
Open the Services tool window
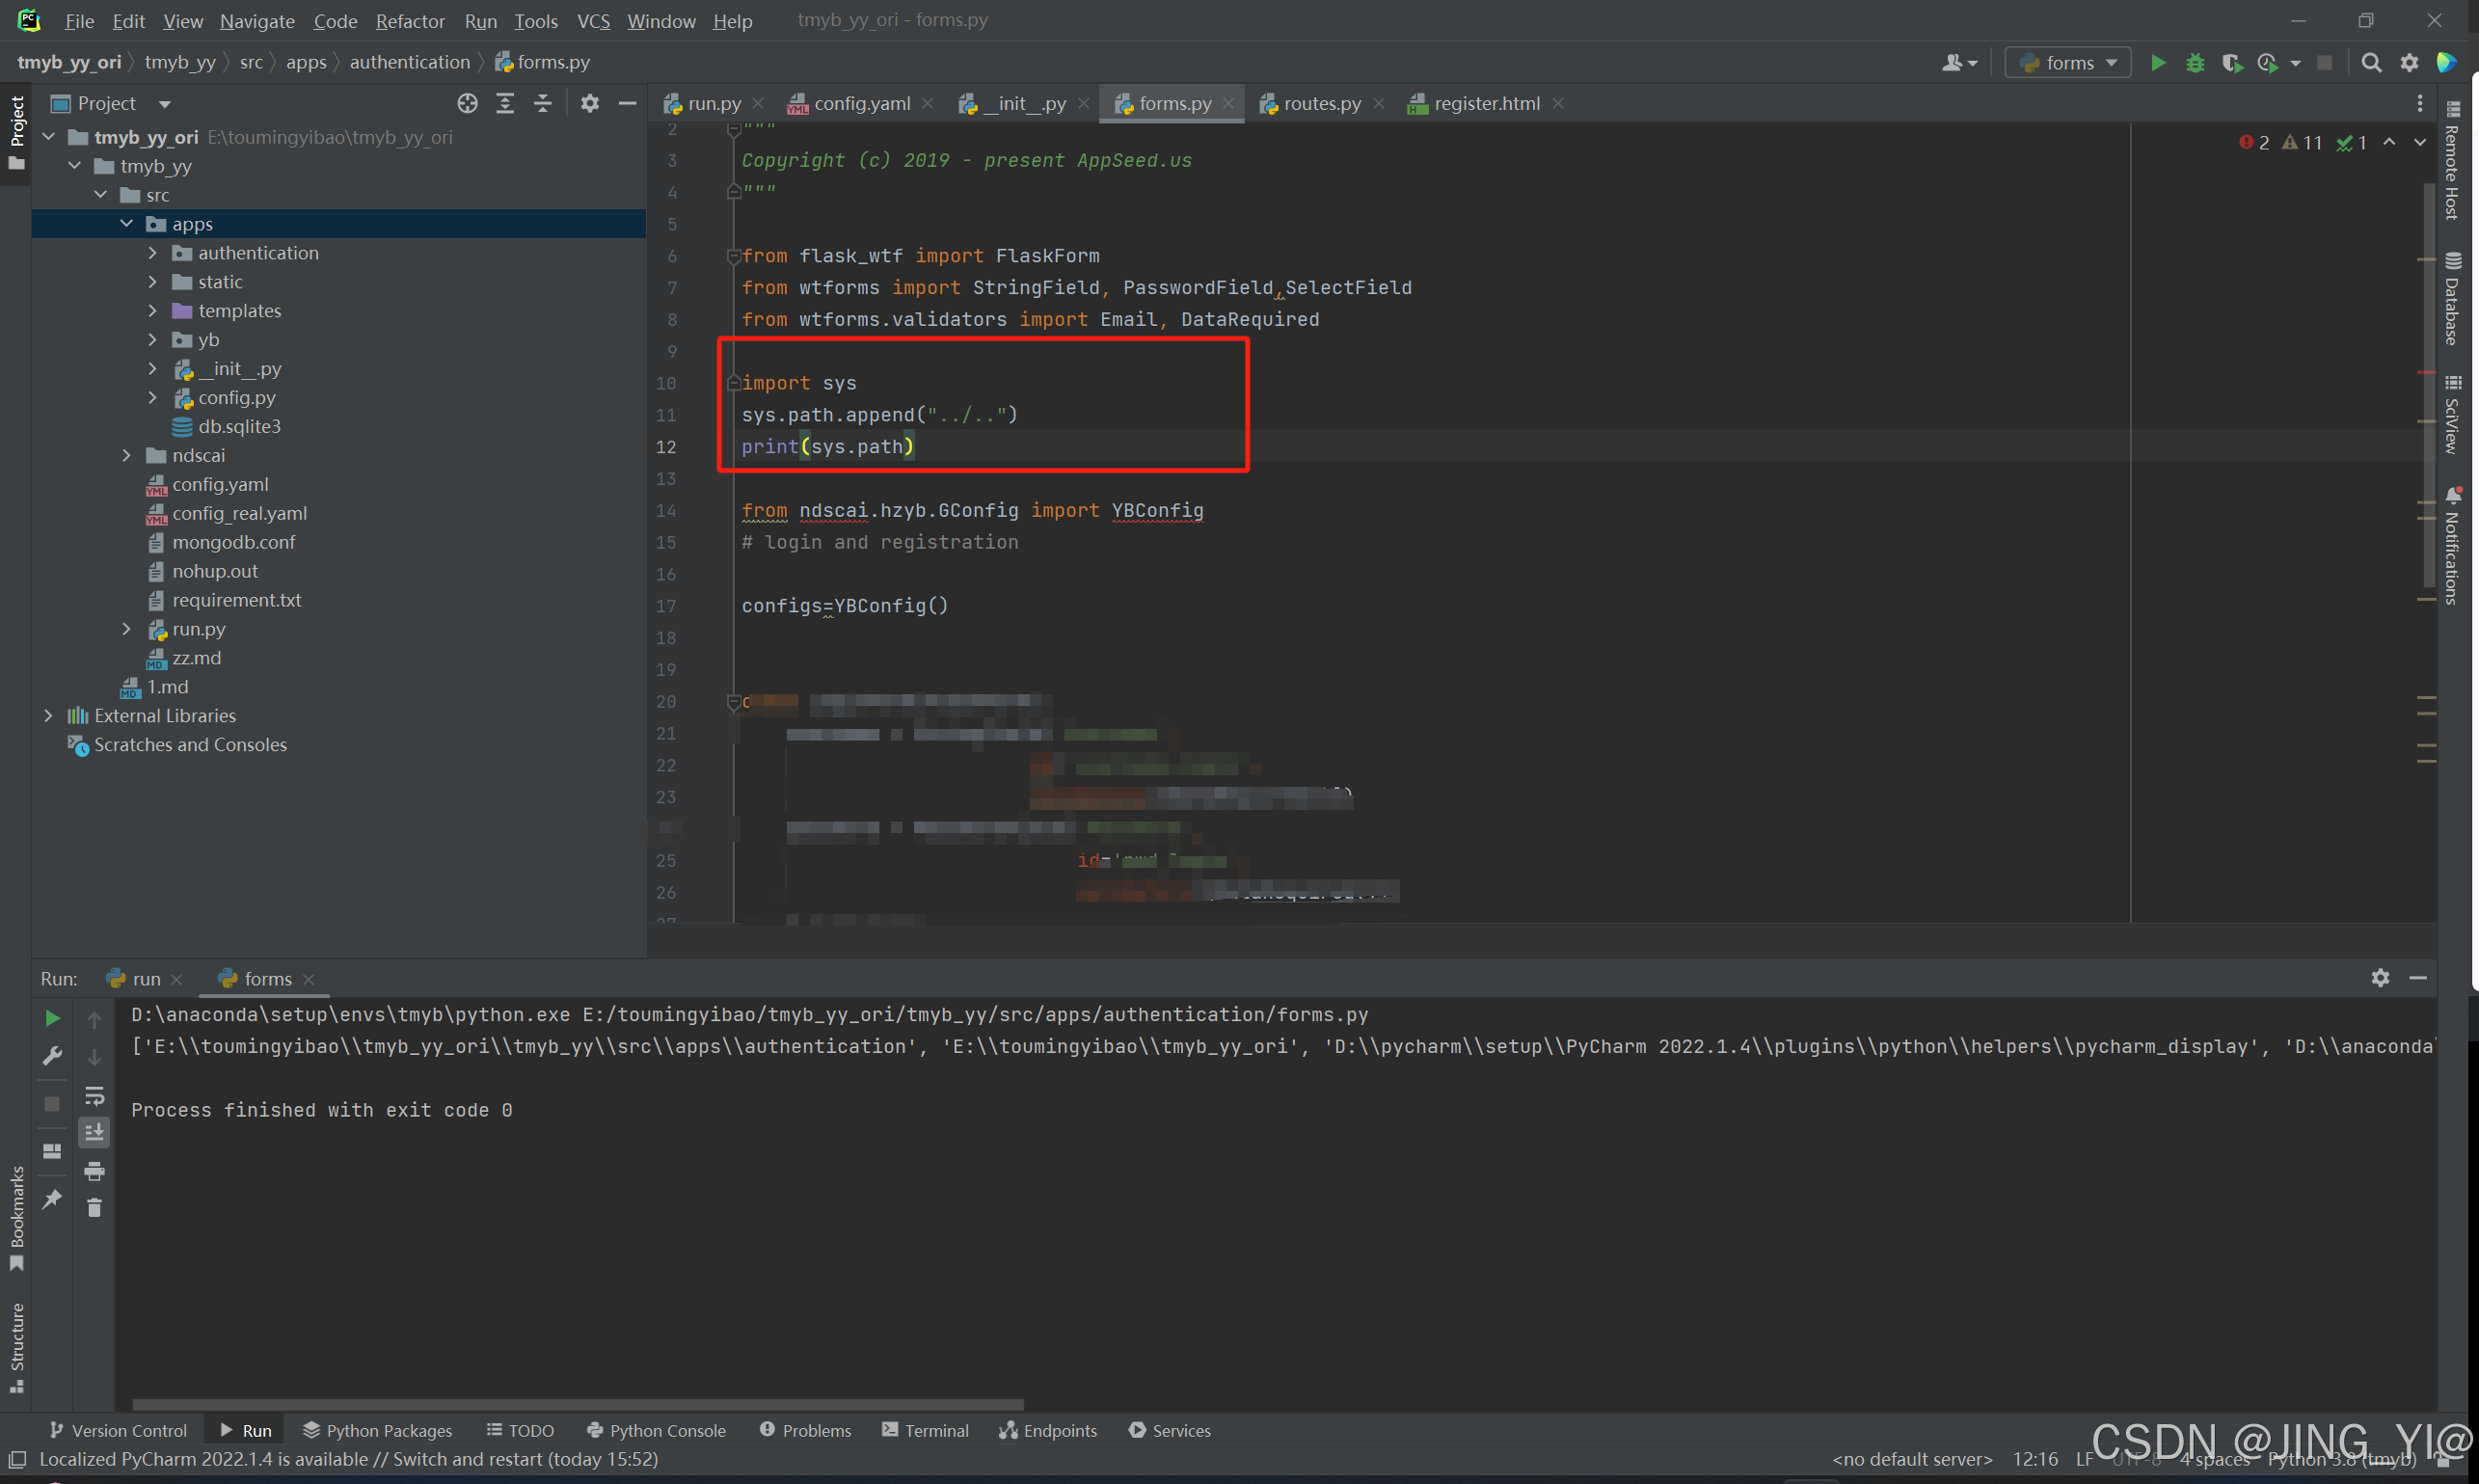click(x=1169, y=1431)
